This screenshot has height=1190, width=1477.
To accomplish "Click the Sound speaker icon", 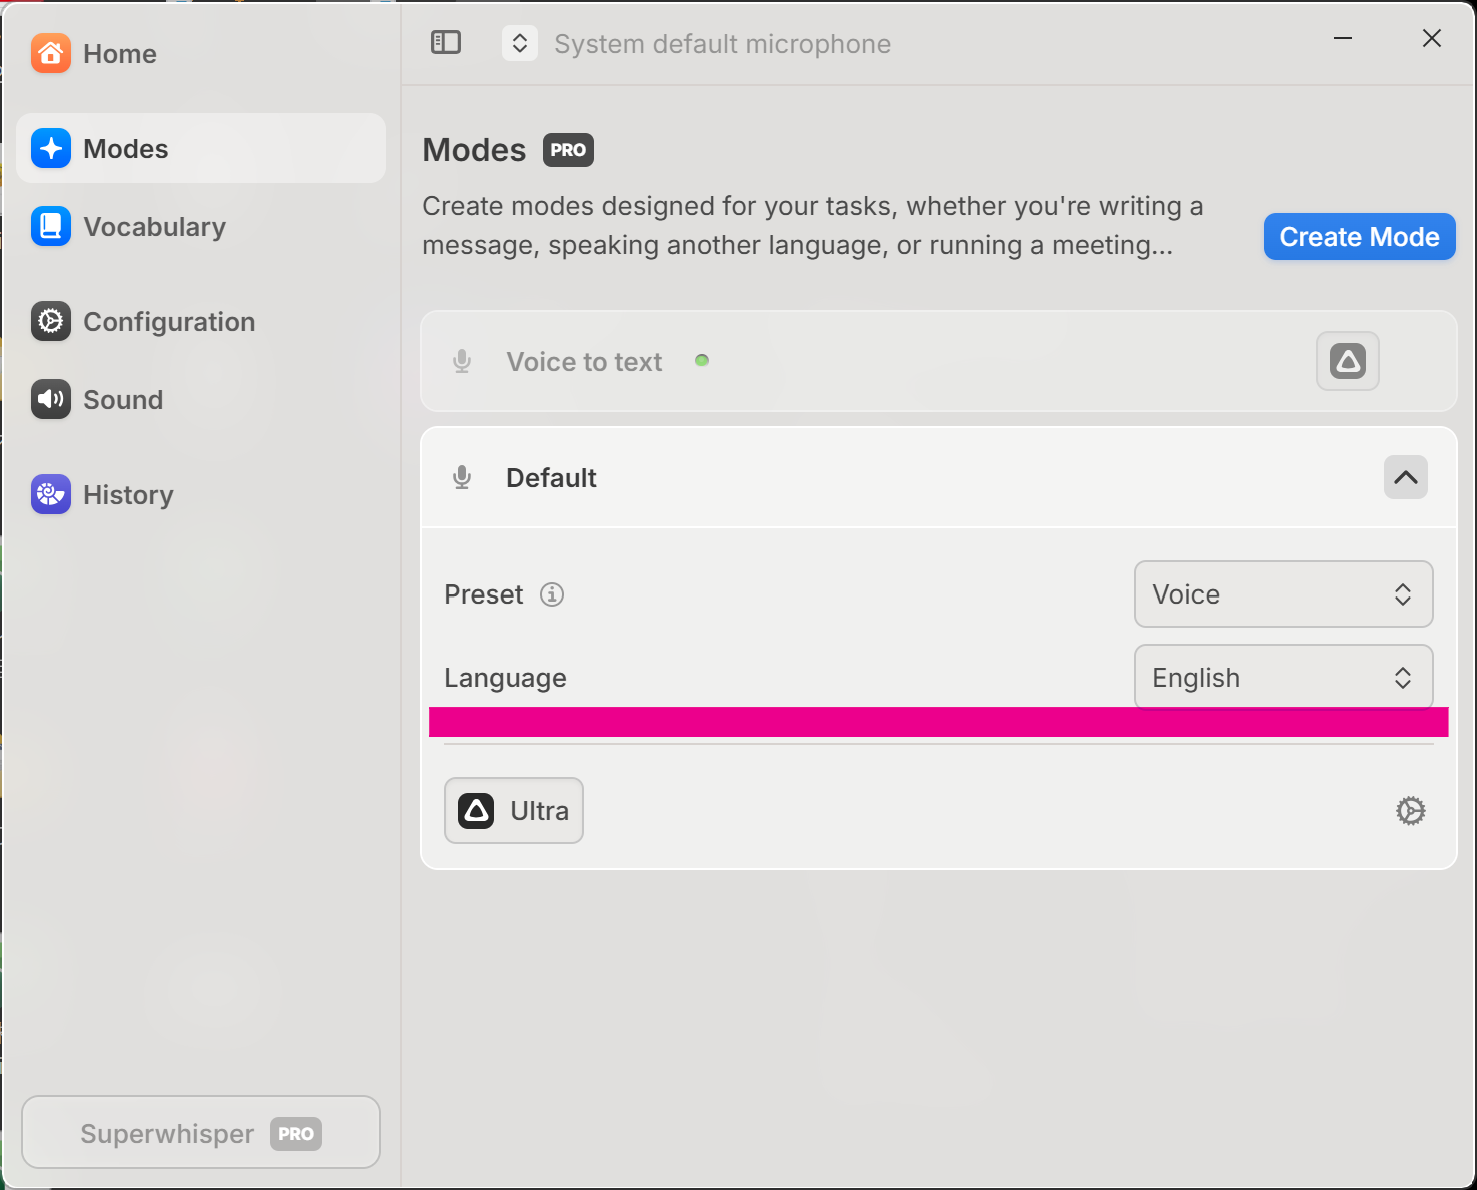I will pos(51,400).
